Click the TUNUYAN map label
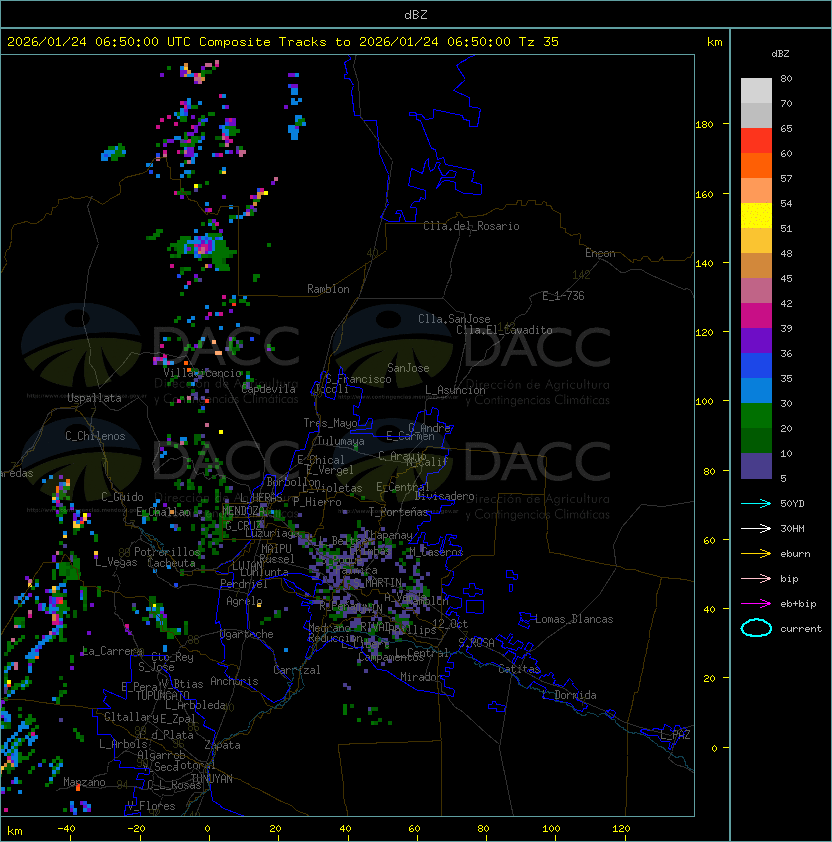Image resolution: width=832 pixels, height=842 pixels. tap(212, 779)
